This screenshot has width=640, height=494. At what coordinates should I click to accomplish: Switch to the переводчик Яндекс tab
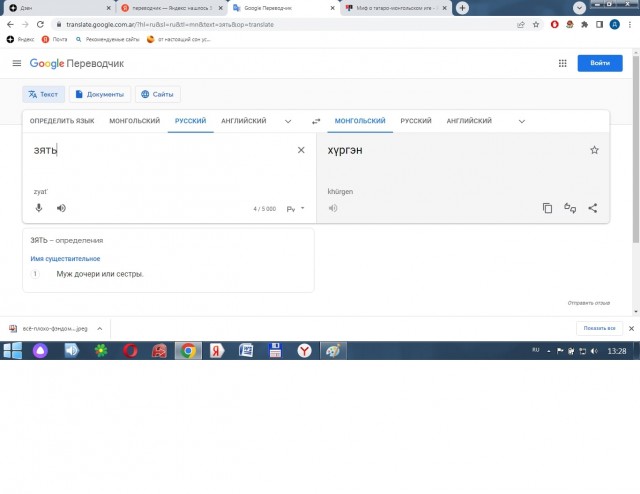pos(171,8)
